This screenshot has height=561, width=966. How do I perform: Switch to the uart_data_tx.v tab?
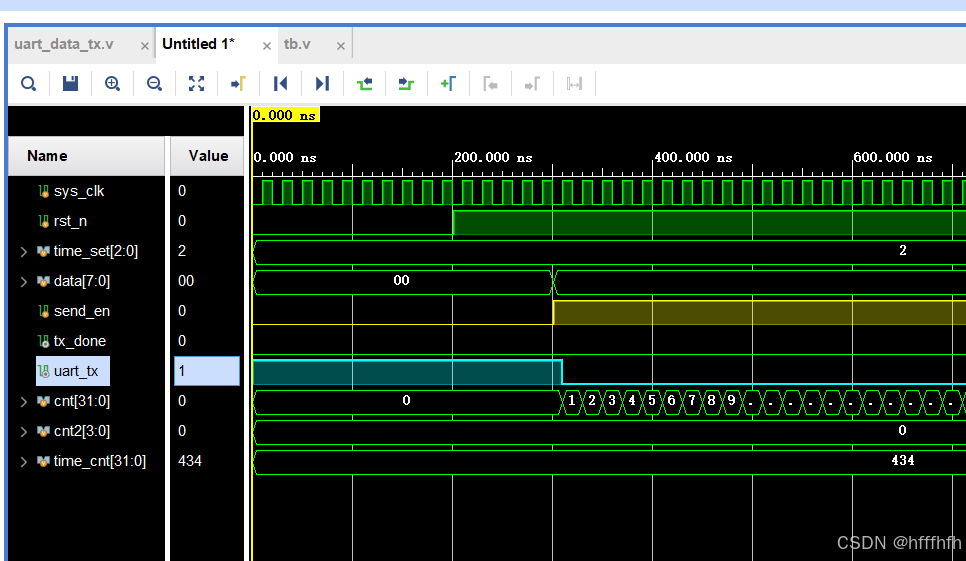coord(64,44)
